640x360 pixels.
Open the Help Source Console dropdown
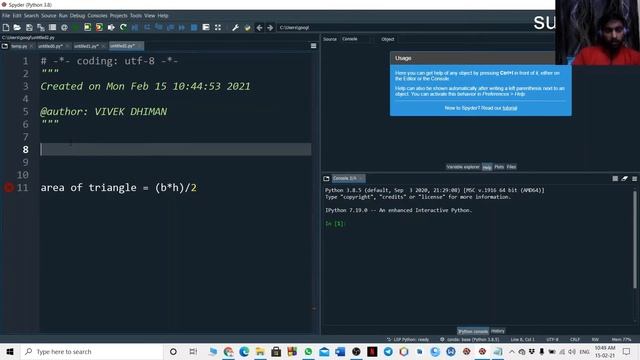point(356,39)
